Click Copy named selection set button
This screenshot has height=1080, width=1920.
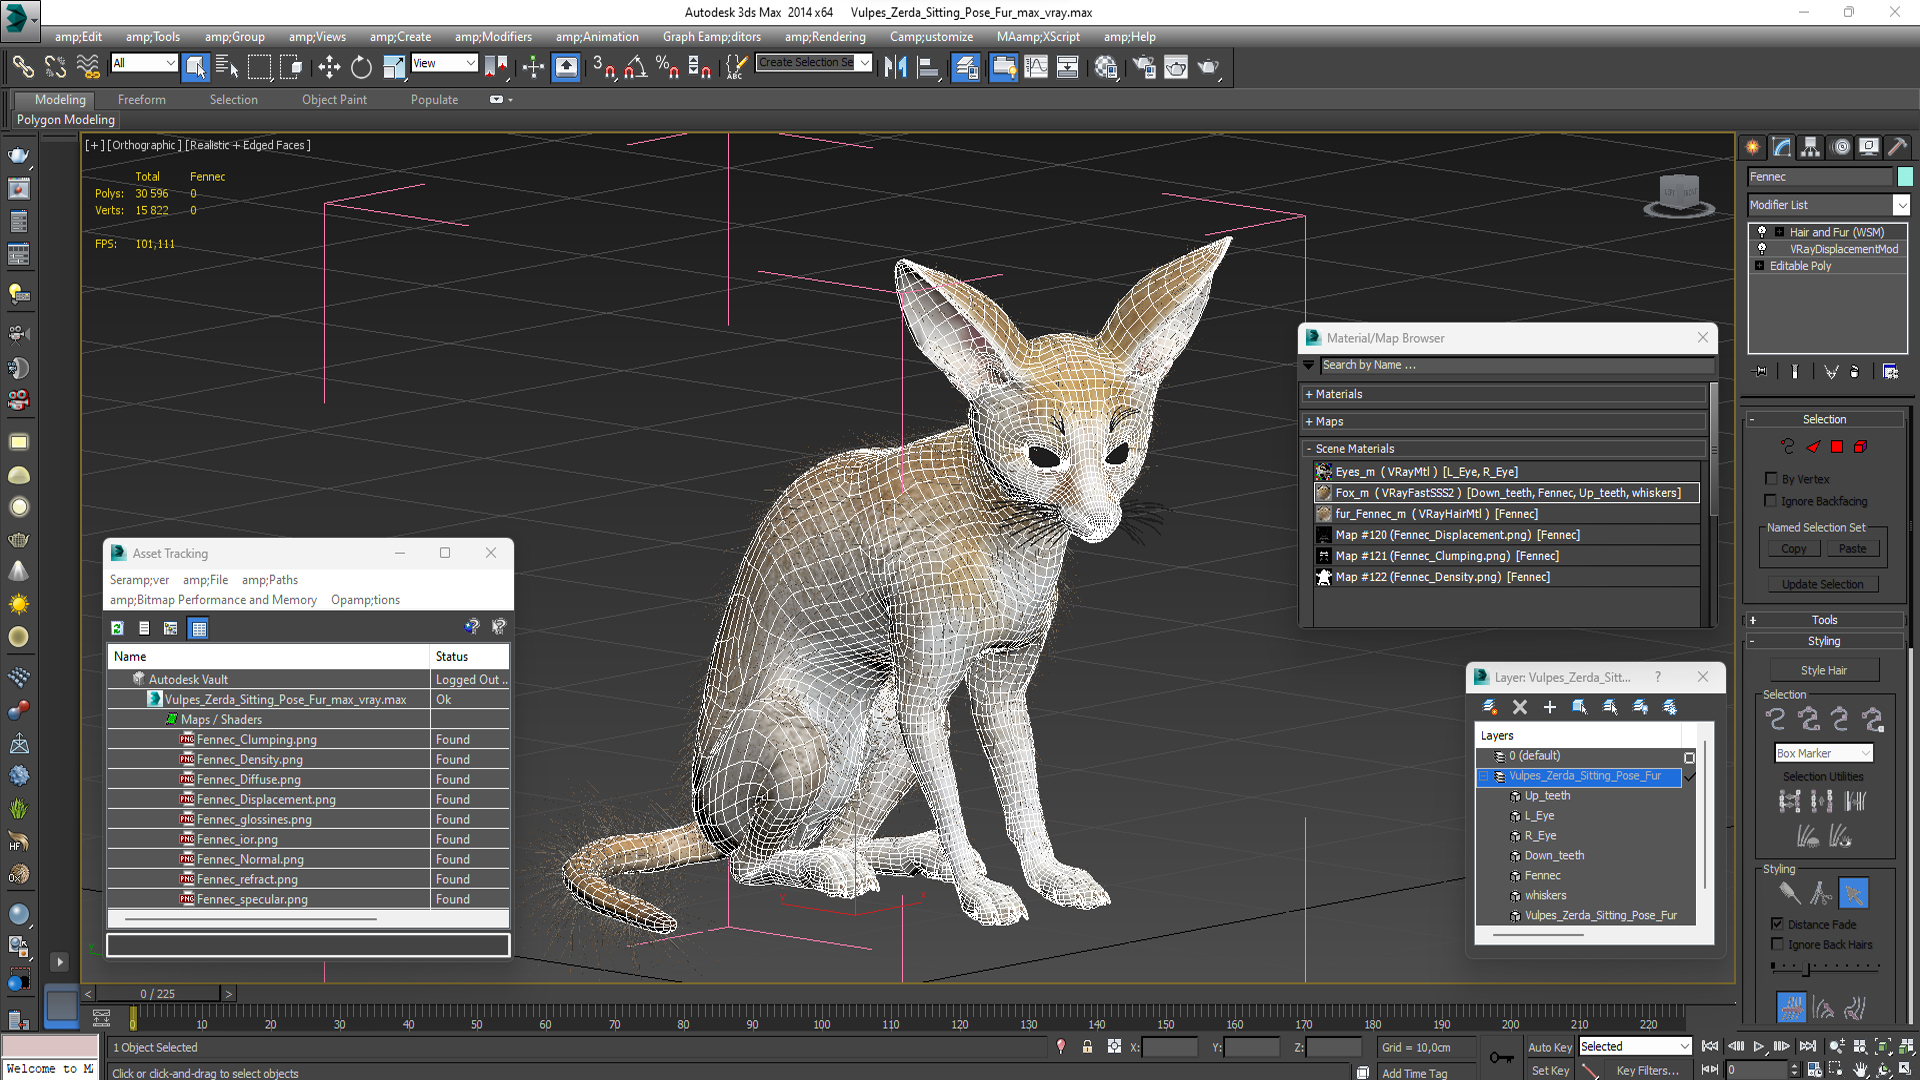[x=1793, y=549]
